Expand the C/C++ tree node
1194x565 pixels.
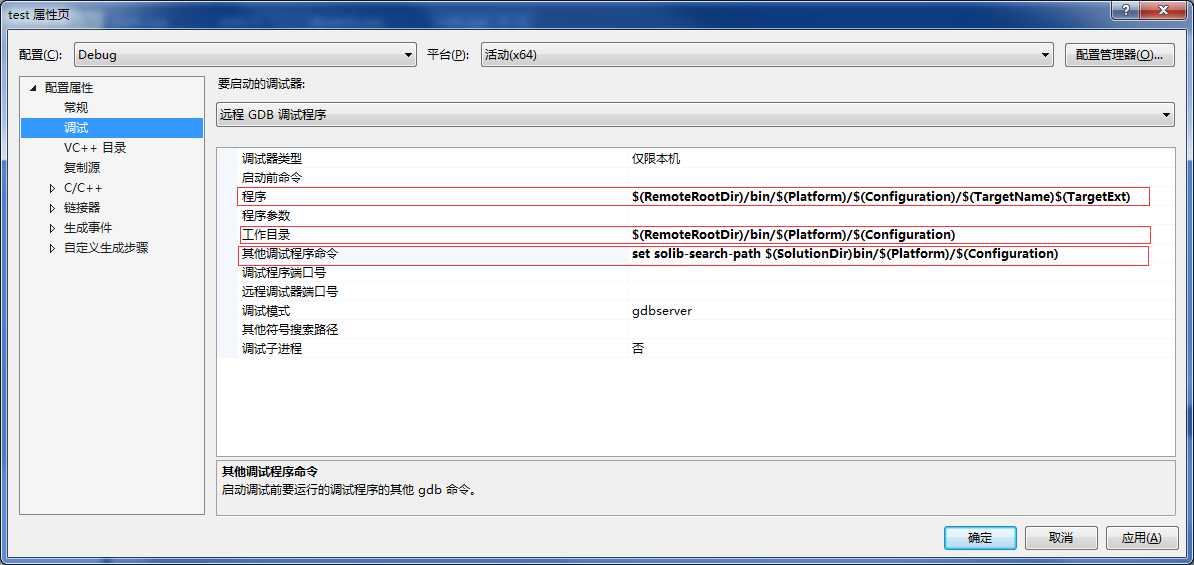coord(52,188)
